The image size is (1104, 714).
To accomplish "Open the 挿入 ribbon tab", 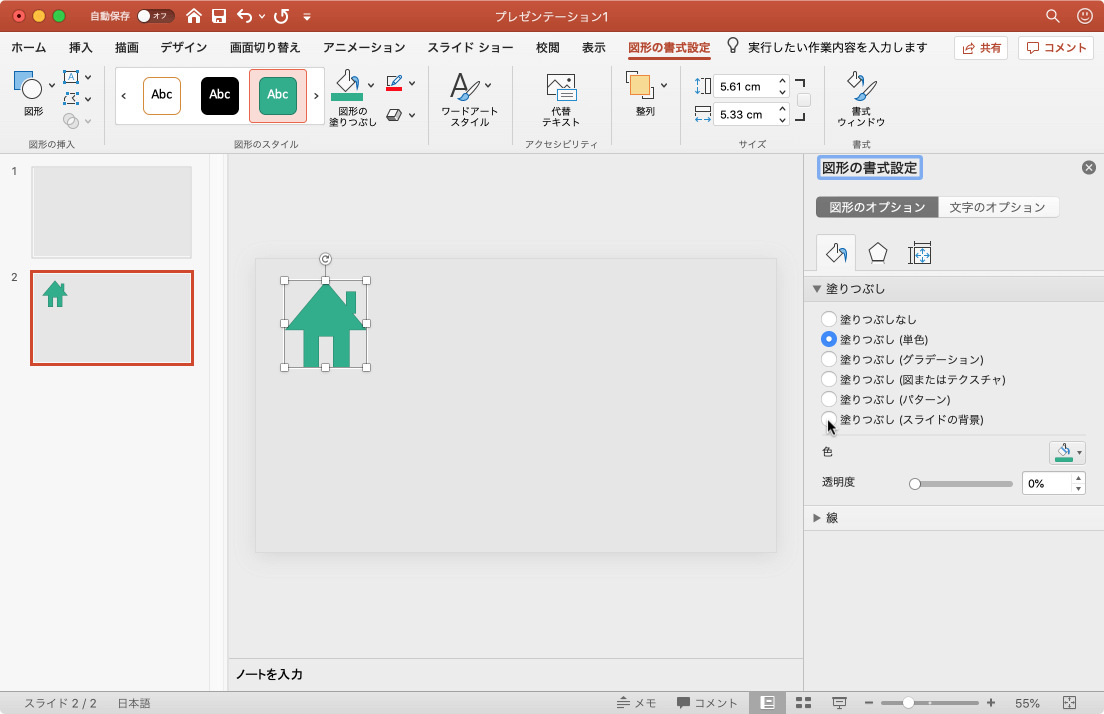I will [81, 47].
